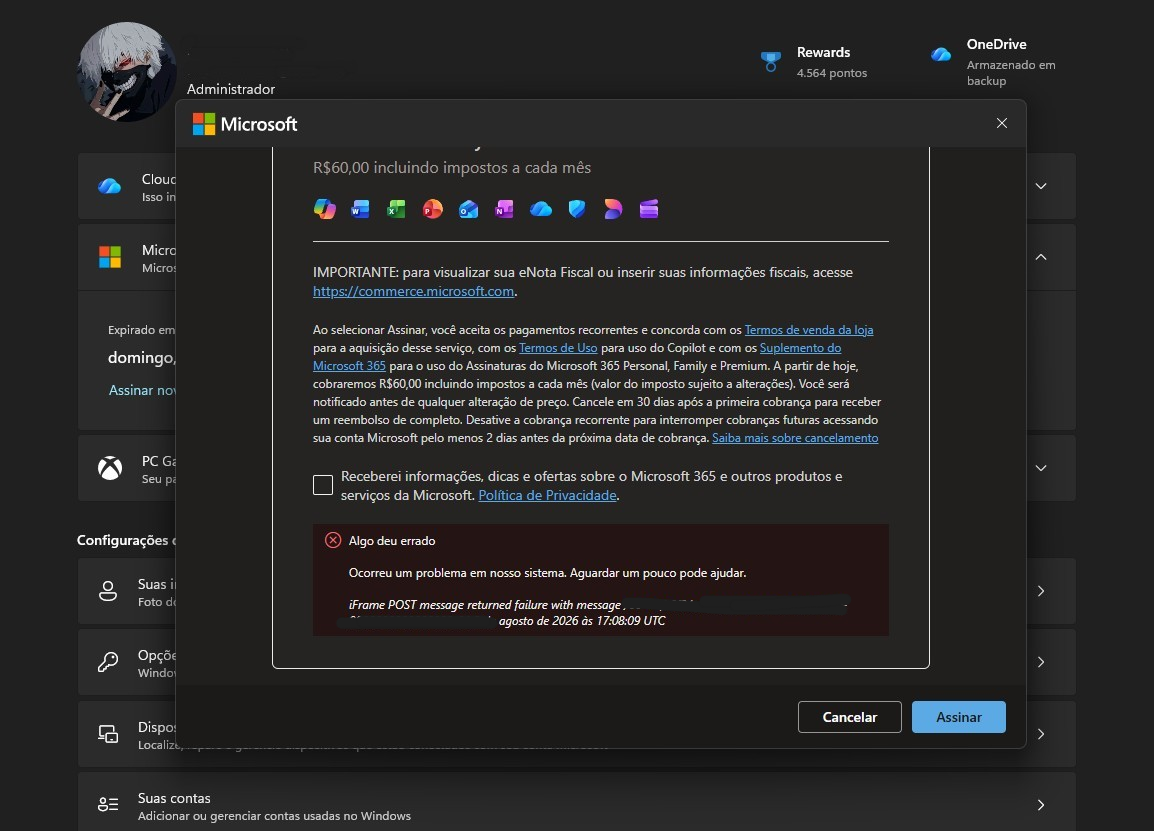Click the OneDrive cloud icon in app row
Viewport: 1154px width, 831px height.
541,209
